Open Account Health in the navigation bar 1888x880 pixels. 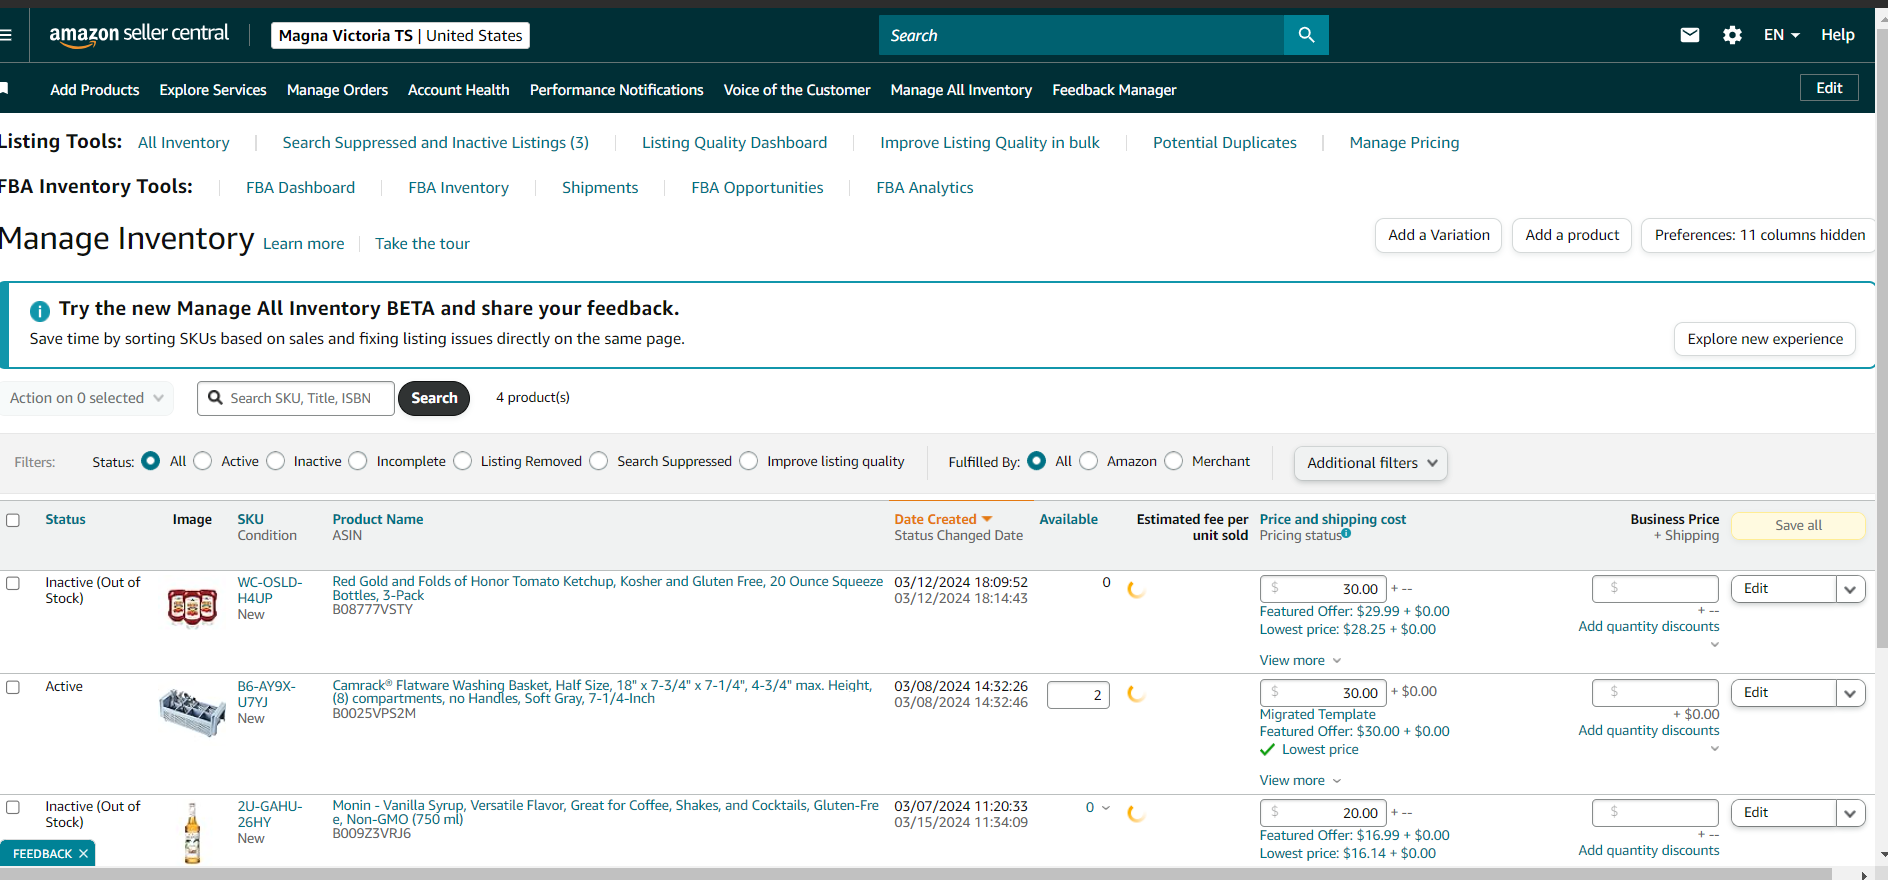click(x=459, y=90)
